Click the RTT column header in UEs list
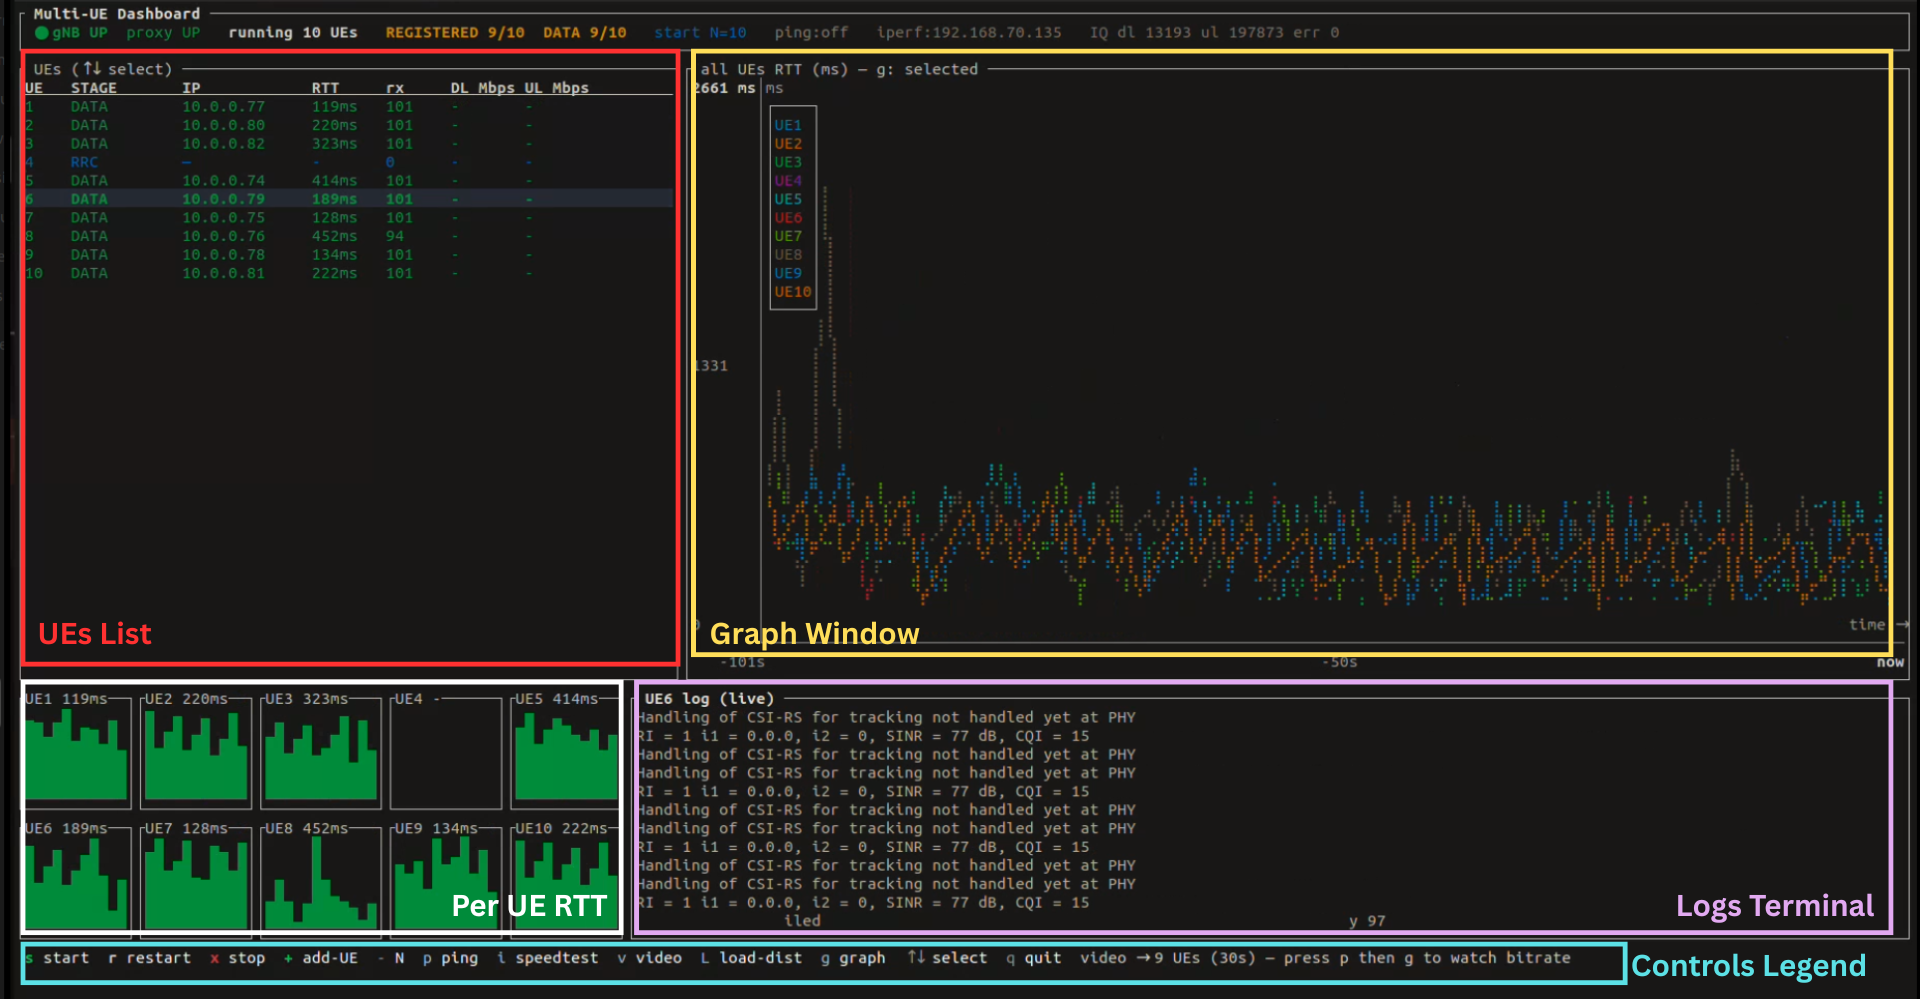1920x999 pixels. point(325,88)
